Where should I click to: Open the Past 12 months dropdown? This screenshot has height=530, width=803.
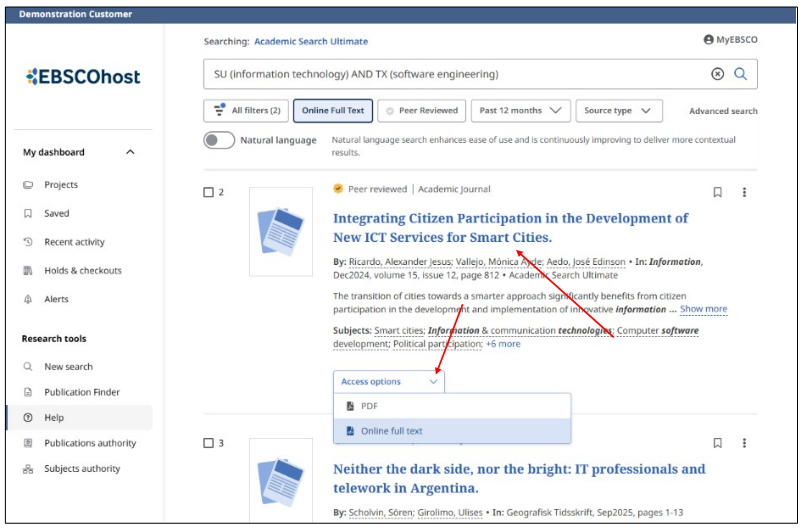coord(521,111)
